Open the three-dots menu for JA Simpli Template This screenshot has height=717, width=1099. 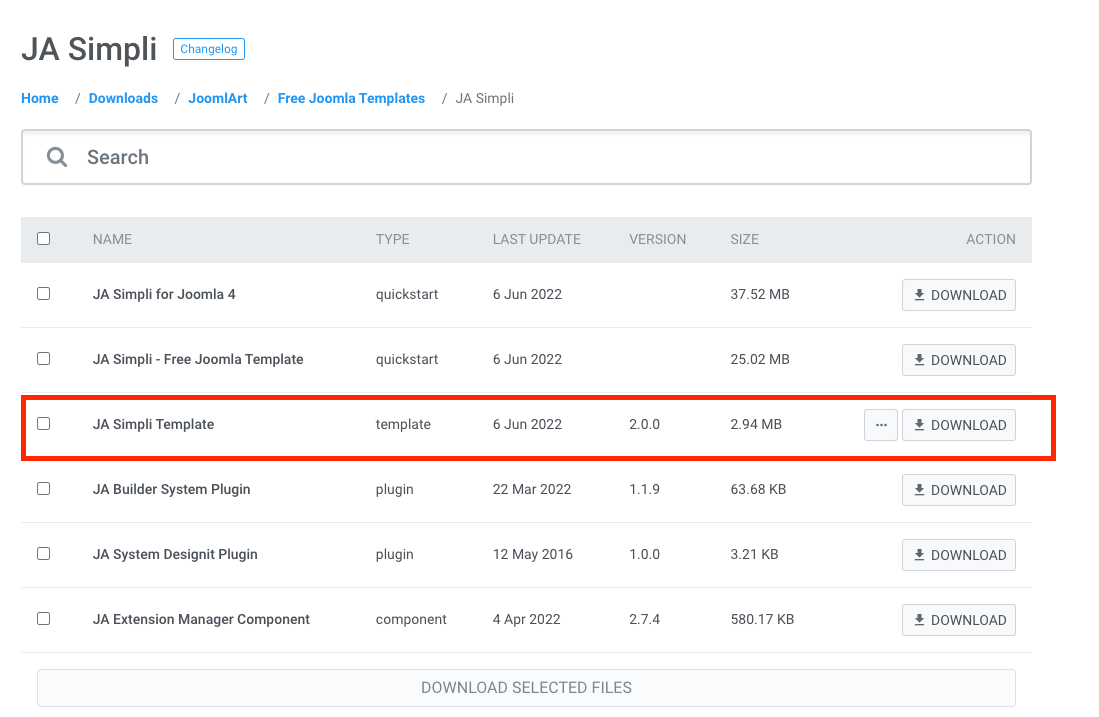(880, 425)
